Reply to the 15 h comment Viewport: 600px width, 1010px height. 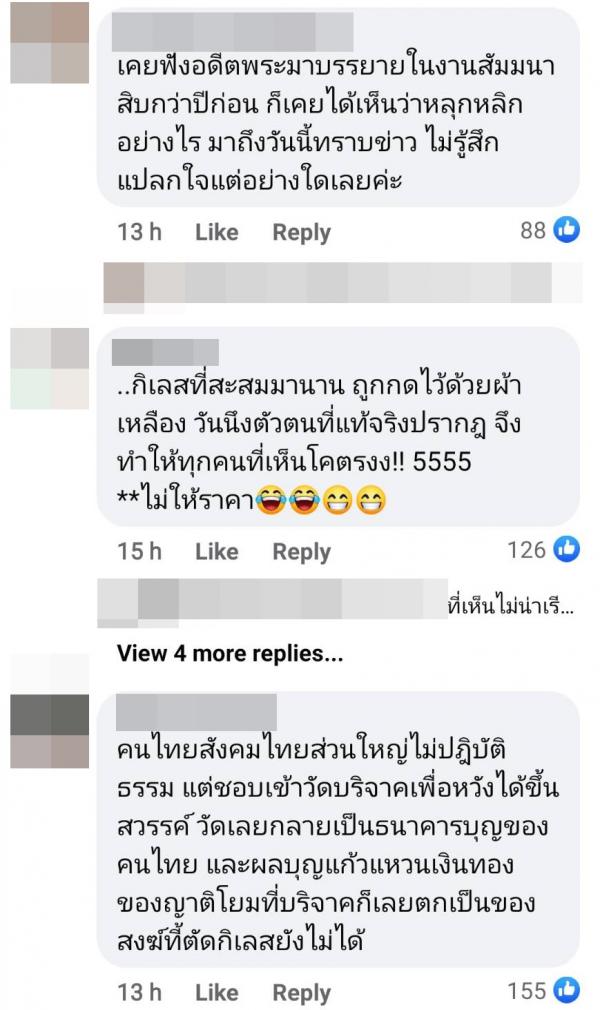(302, 552)
